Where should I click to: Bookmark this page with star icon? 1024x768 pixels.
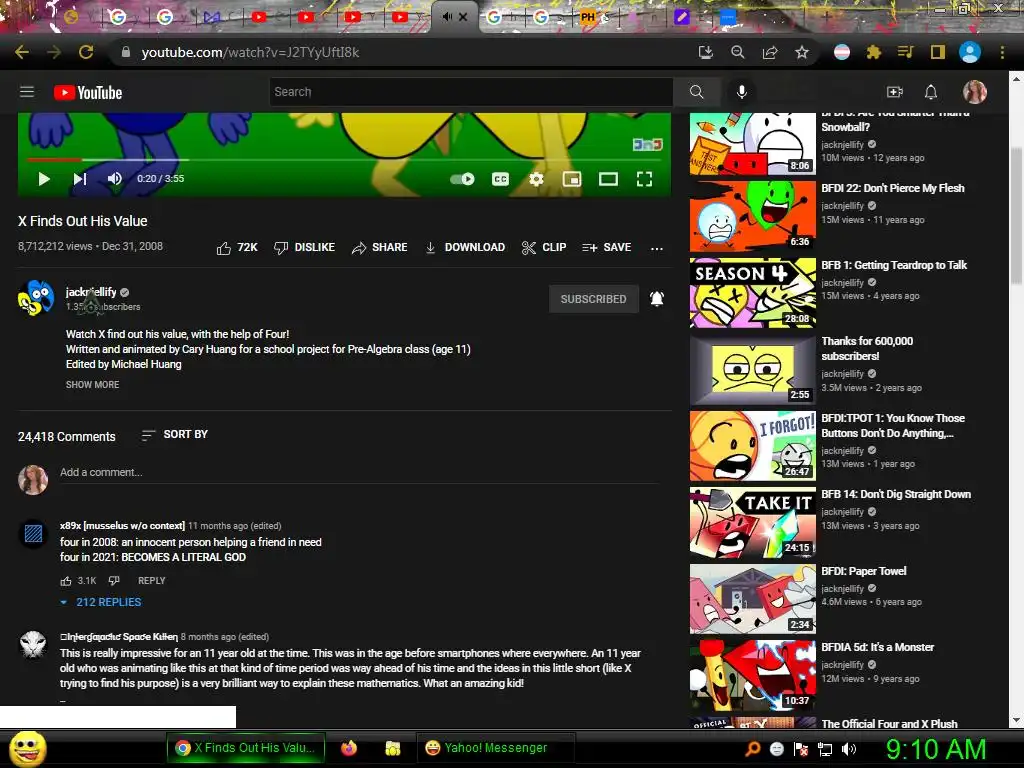click(802, 52)
